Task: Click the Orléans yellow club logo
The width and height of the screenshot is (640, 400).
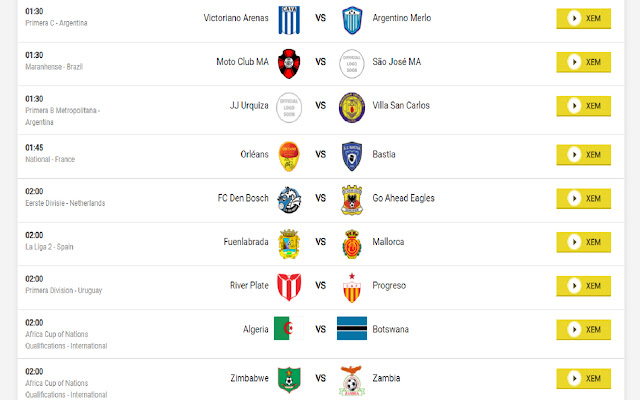Action: tap(289, 156)
